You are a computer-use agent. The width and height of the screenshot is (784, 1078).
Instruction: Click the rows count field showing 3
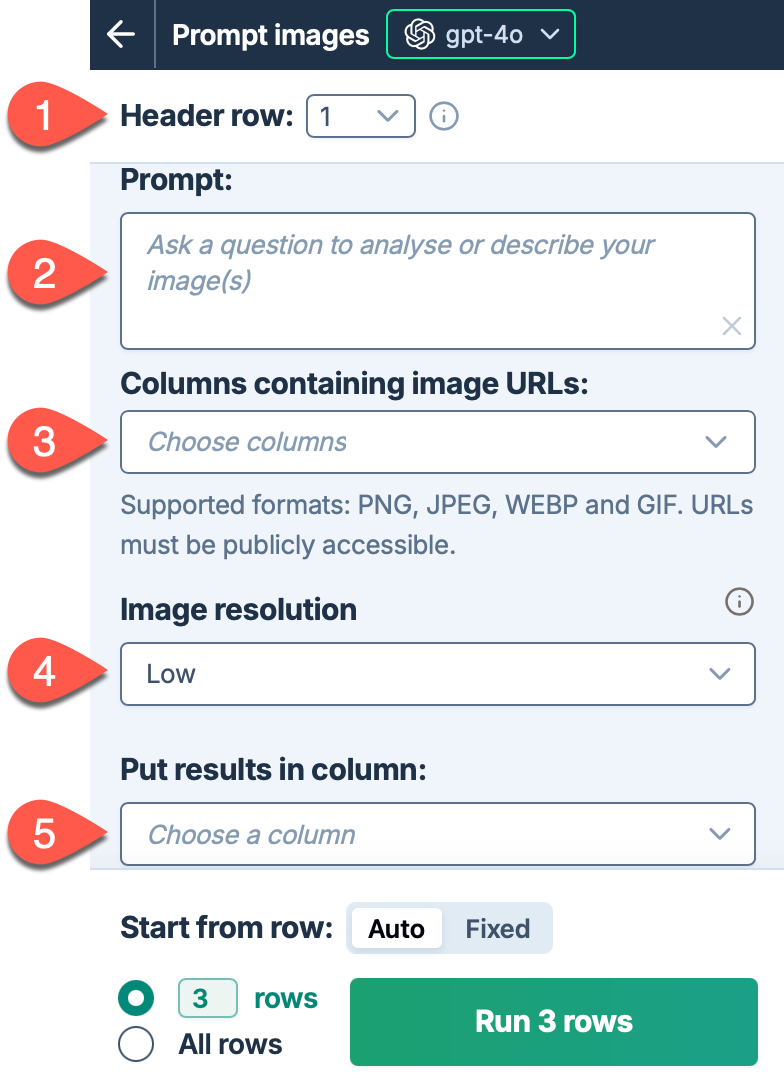point(207,997)
